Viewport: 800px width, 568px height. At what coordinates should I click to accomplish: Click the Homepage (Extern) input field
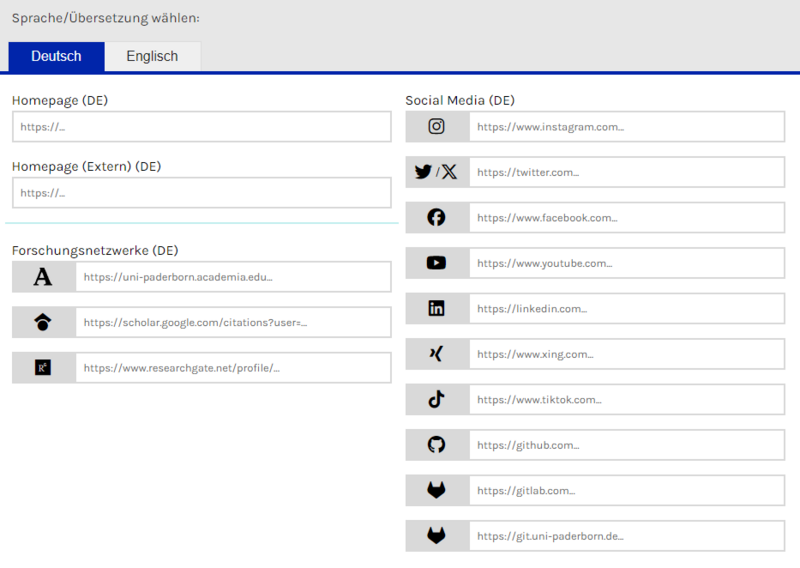[201, 193]
